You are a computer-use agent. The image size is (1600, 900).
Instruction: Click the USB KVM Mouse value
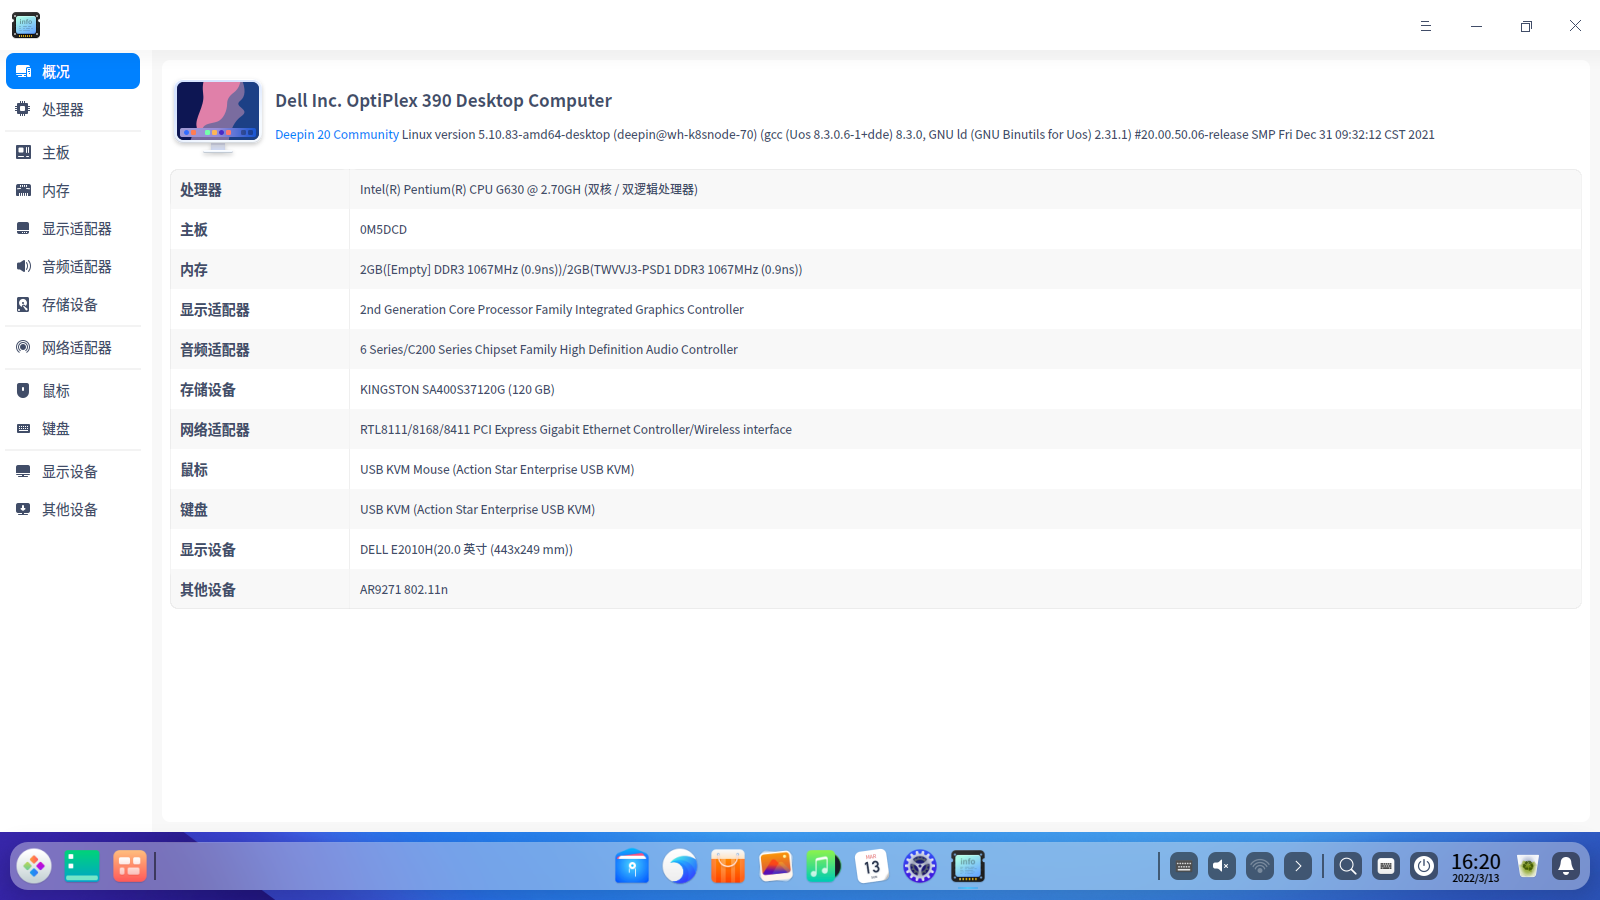tap(497, 469)
